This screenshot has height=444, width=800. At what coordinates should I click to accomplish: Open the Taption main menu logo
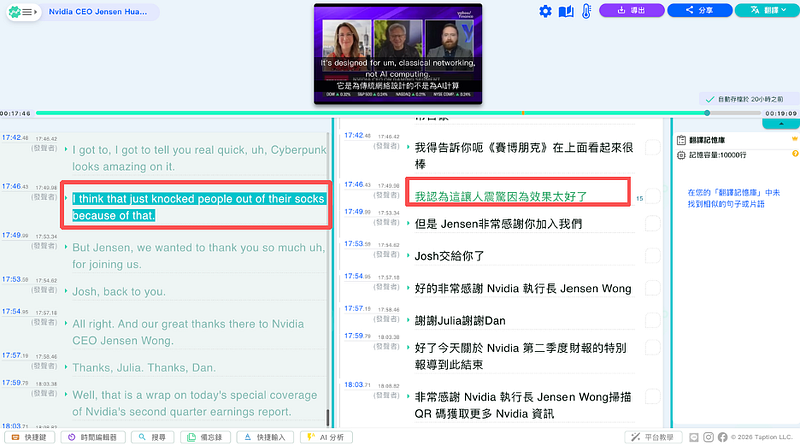tap(15, 12)
